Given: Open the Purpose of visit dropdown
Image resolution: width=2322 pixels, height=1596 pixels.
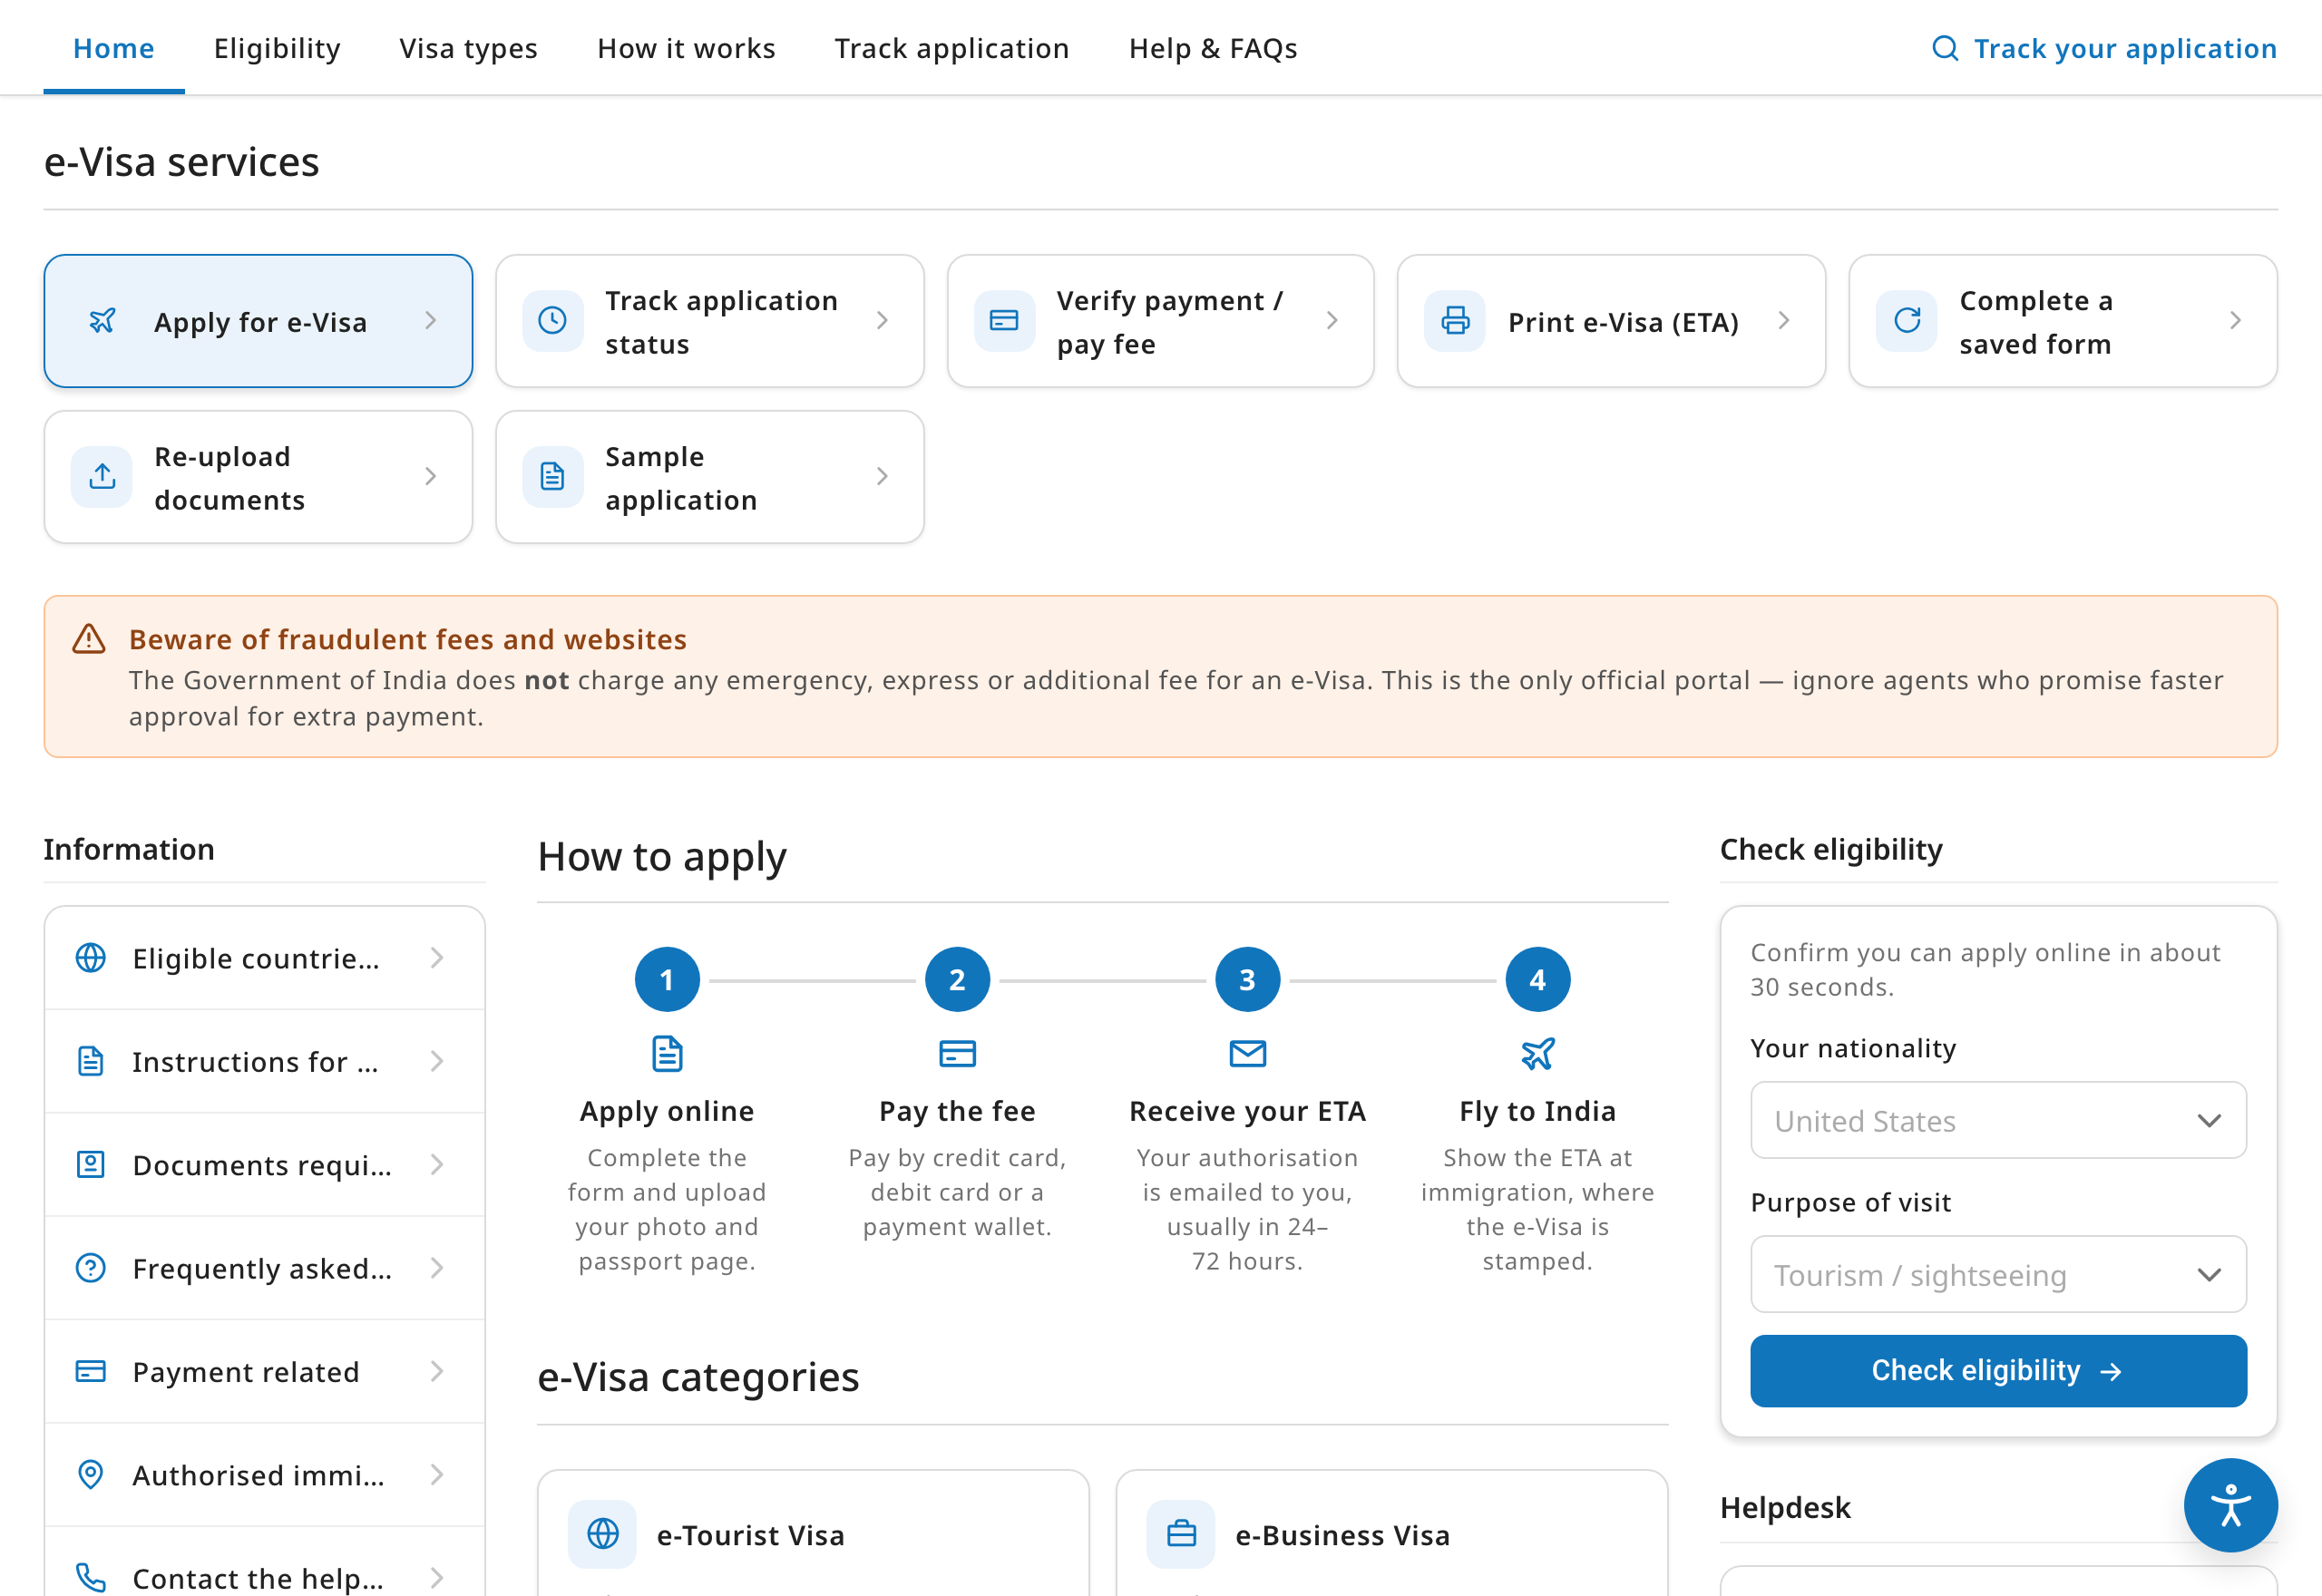Looking at the screenshot, I should click(x=1997, y=1274).
